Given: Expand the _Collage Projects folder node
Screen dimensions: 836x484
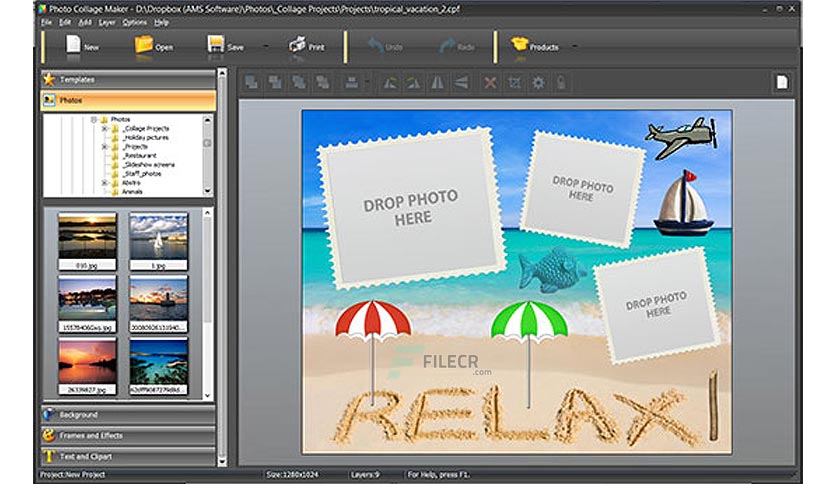Looking at the screenshot, I should tap(104, 128).
